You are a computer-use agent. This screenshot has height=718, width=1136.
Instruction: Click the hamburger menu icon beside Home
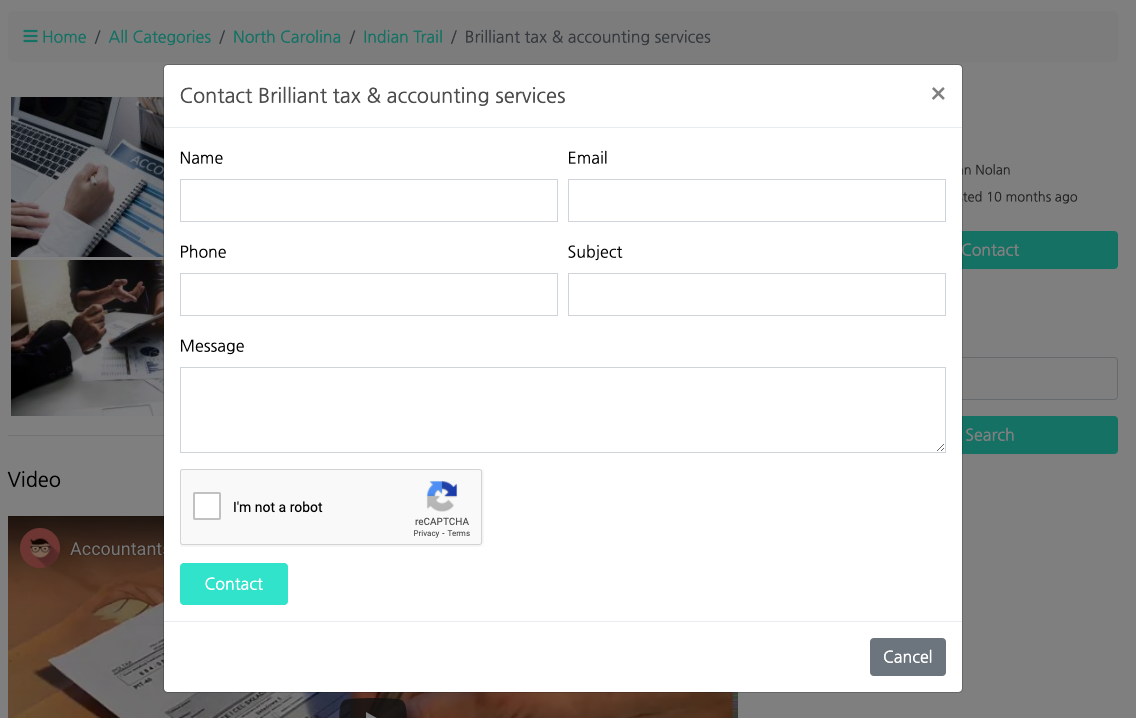[x=30, y=37]
